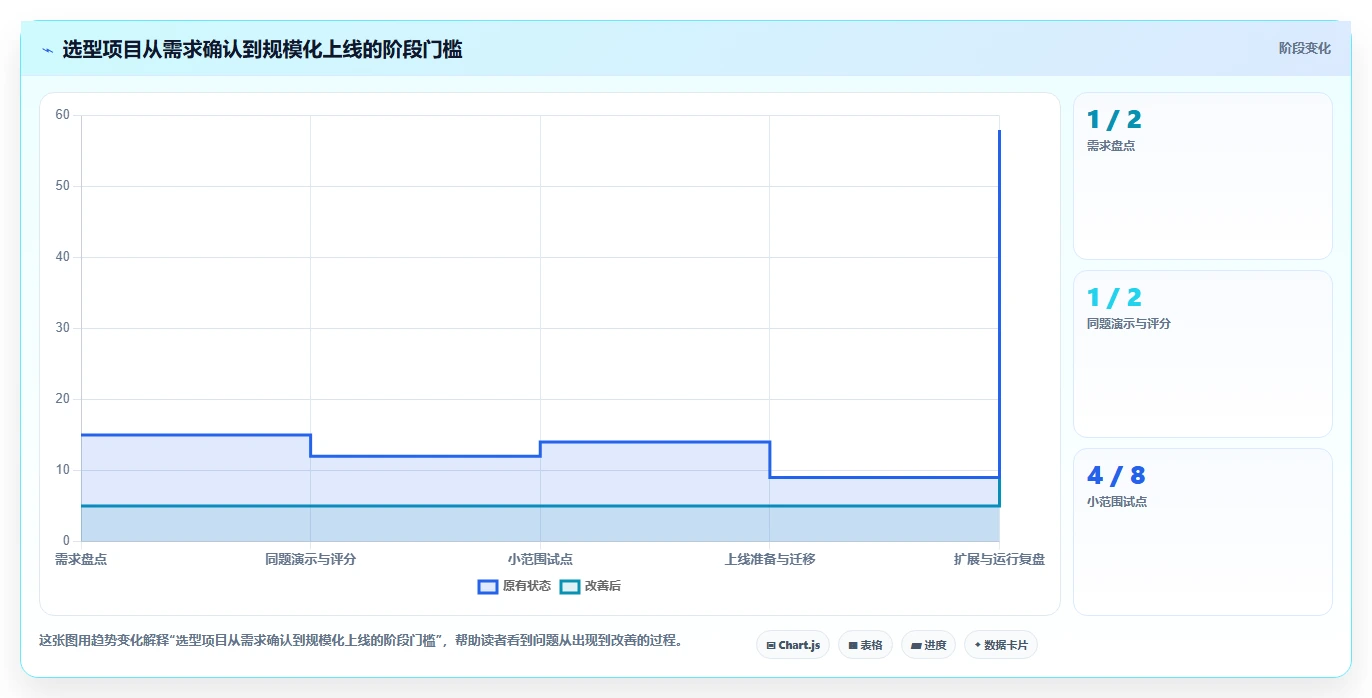The width and height of the screenshot is (1372, 698).
Task: Click the teal 改善后 legend color box
Action: (569, 586)
